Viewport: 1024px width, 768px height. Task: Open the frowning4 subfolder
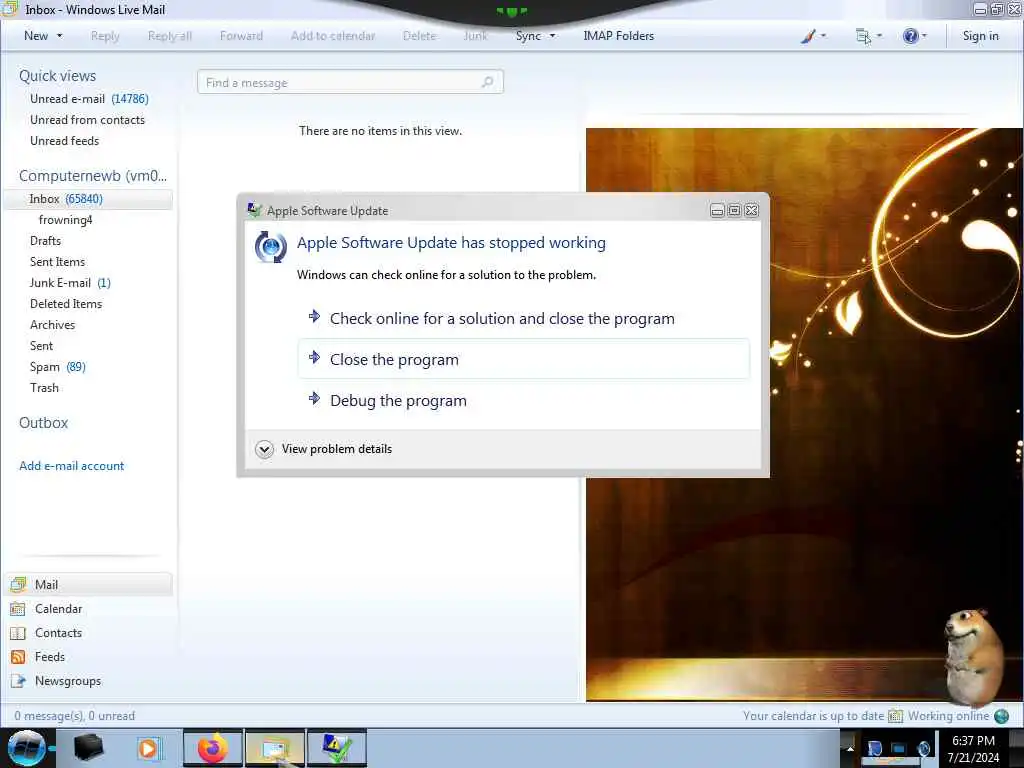coord(65,219)
